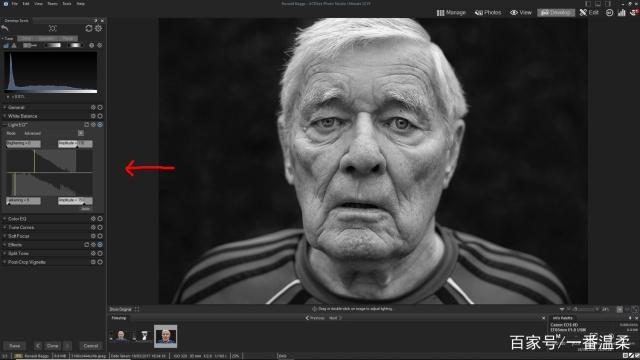Viewport: 640px width, 360px height.
Task: Select the first filmstrip thumbnail
Action: pos(121,336)
